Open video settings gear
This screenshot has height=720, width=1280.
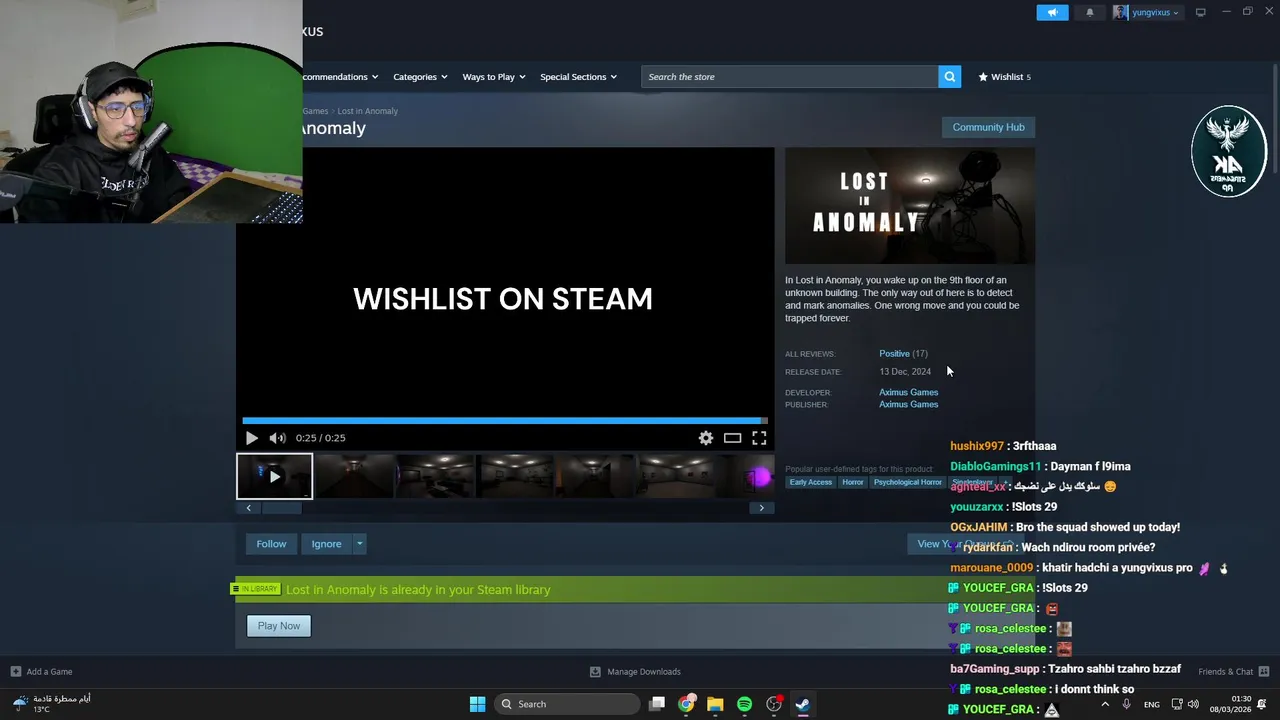706,438
